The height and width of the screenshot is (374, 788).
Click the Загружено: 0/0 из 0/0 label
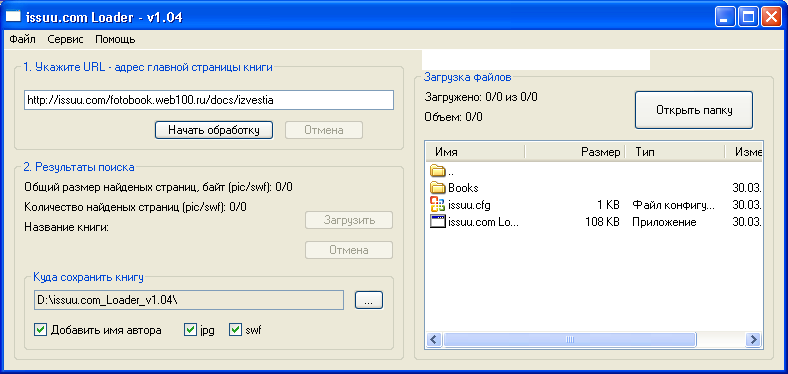click(x=481, y=97)
